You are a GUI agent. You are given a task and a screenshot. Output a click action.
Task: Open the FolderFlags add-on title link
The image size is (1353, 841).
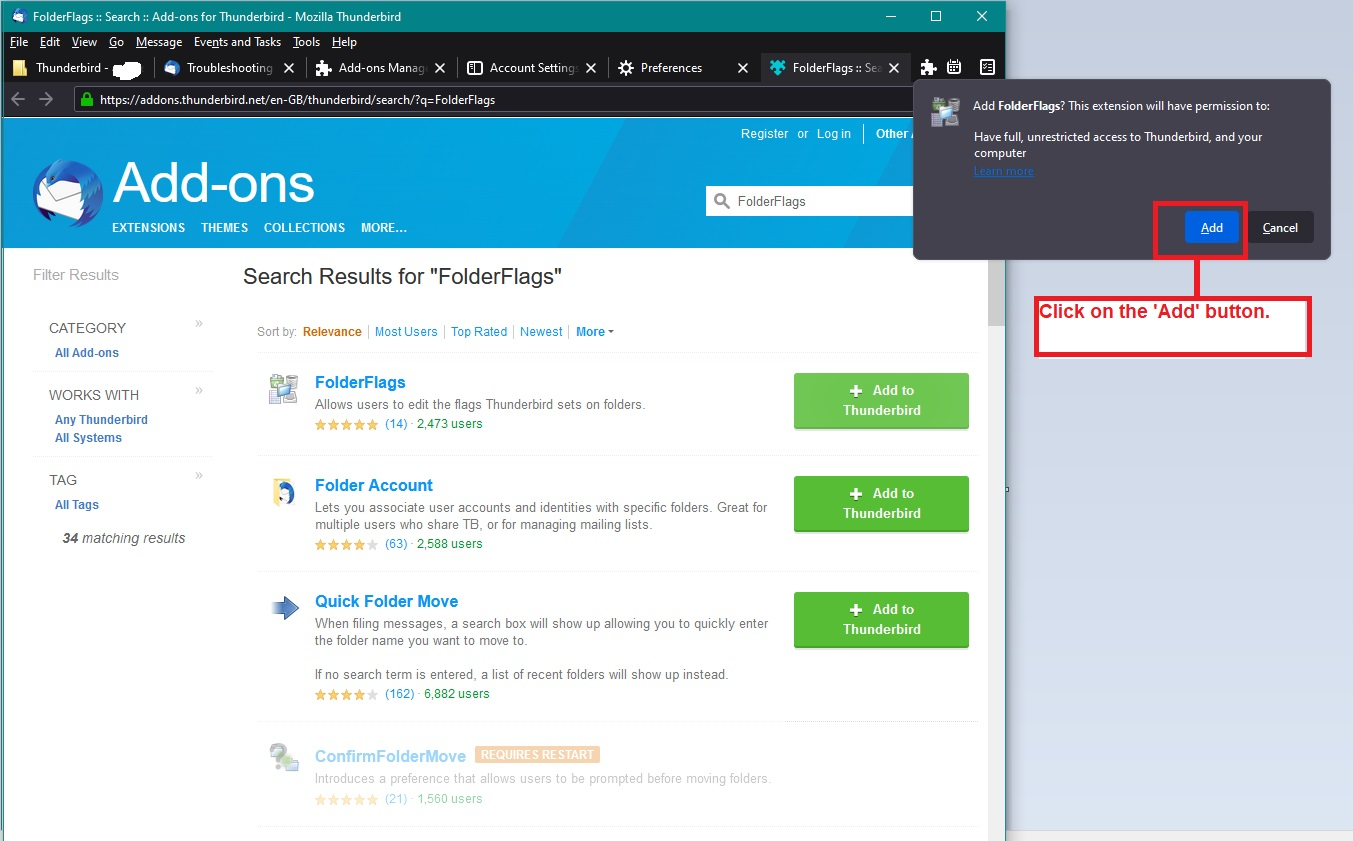[x=360, y=382]
